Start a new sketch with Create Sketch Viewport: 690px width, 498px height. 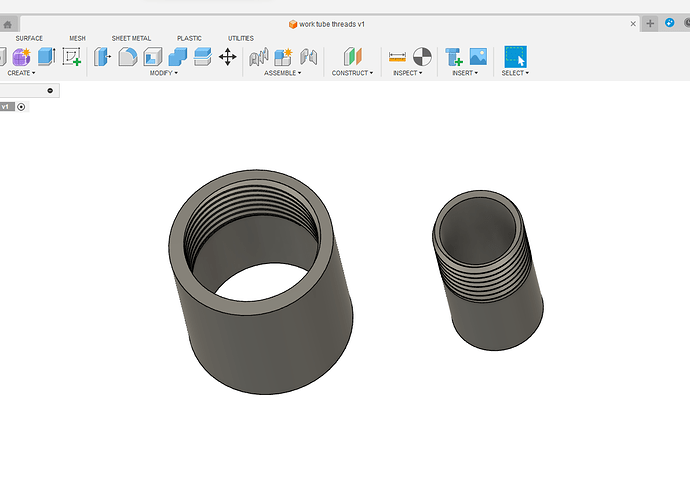(72, 57)
